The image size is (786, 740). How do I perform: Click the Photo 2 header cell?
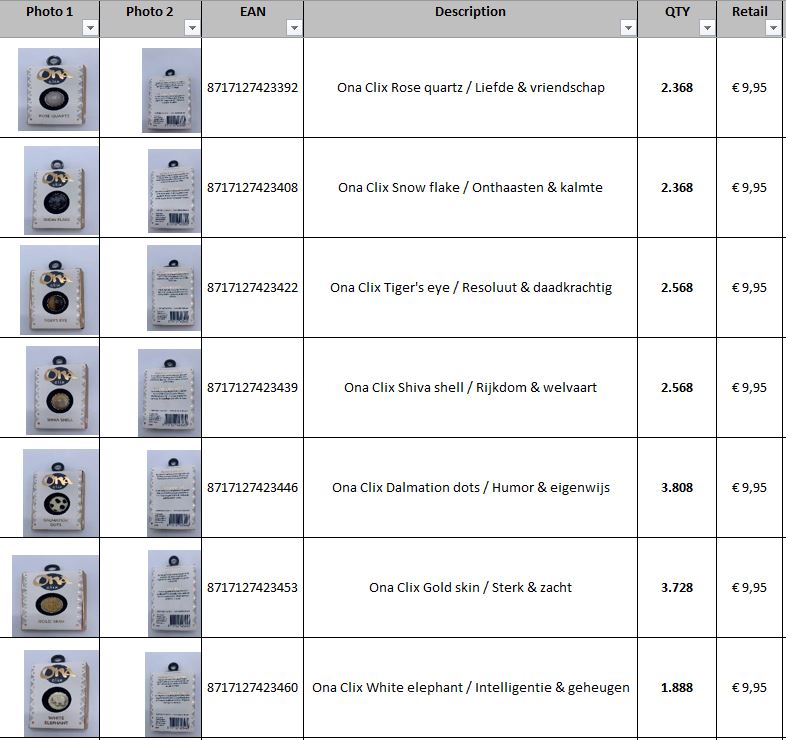pos(151,19)
